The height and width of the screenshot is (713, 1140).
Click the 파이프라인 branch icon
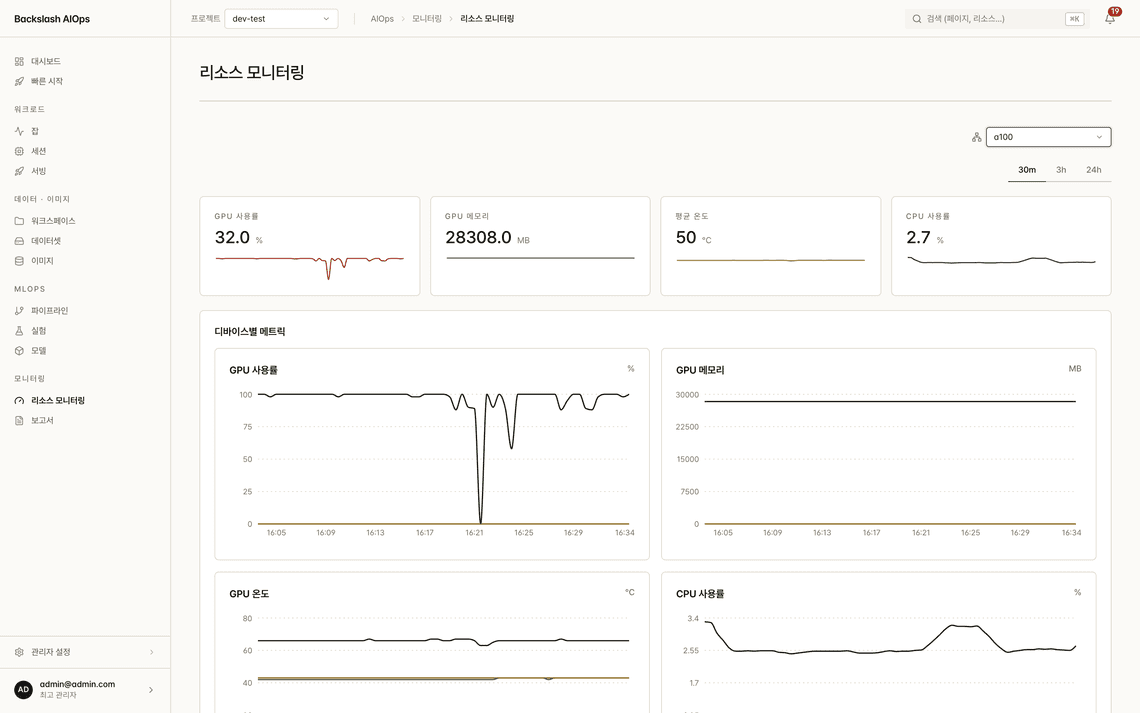point(20,311)
